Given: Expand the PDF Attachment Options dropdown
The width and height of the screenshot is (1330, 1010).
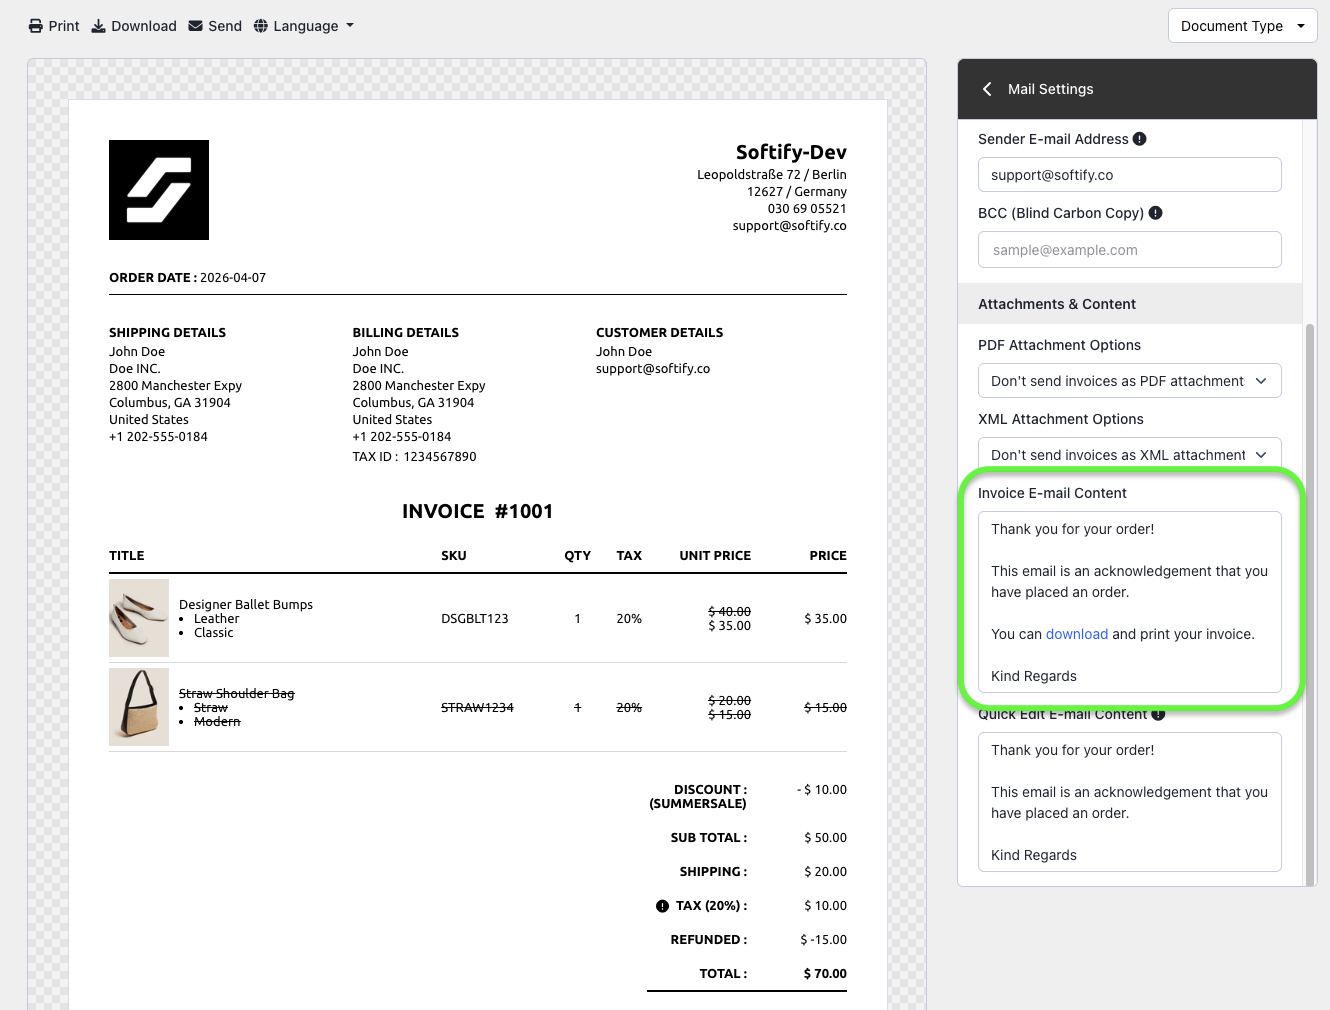Looking at the screenshot, I should pos(1129,381).
